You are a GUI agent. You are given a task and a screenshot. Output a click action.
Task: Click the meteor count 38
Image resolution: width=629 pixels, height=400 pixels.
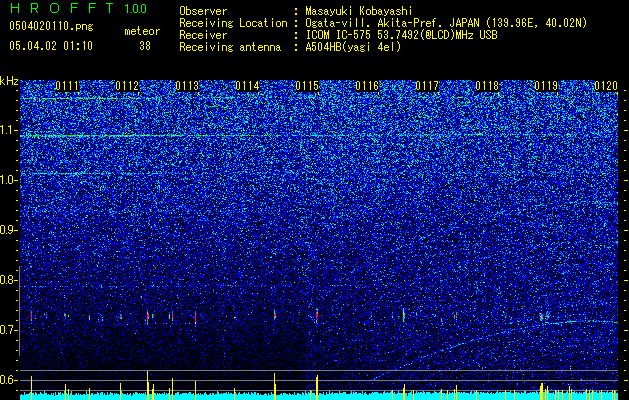[x=145, y=46]
